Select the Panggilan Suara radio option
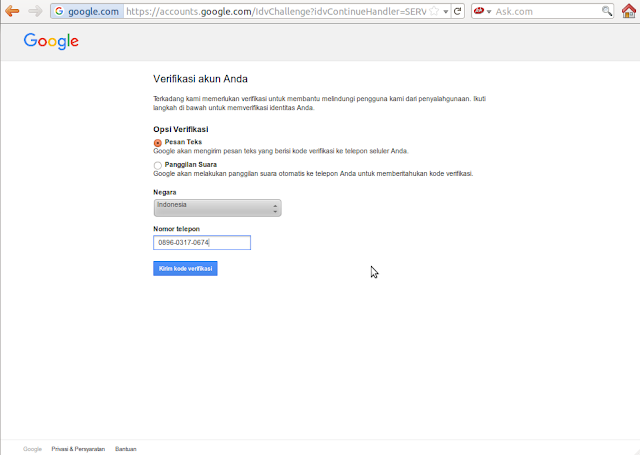 coord(158,165)
